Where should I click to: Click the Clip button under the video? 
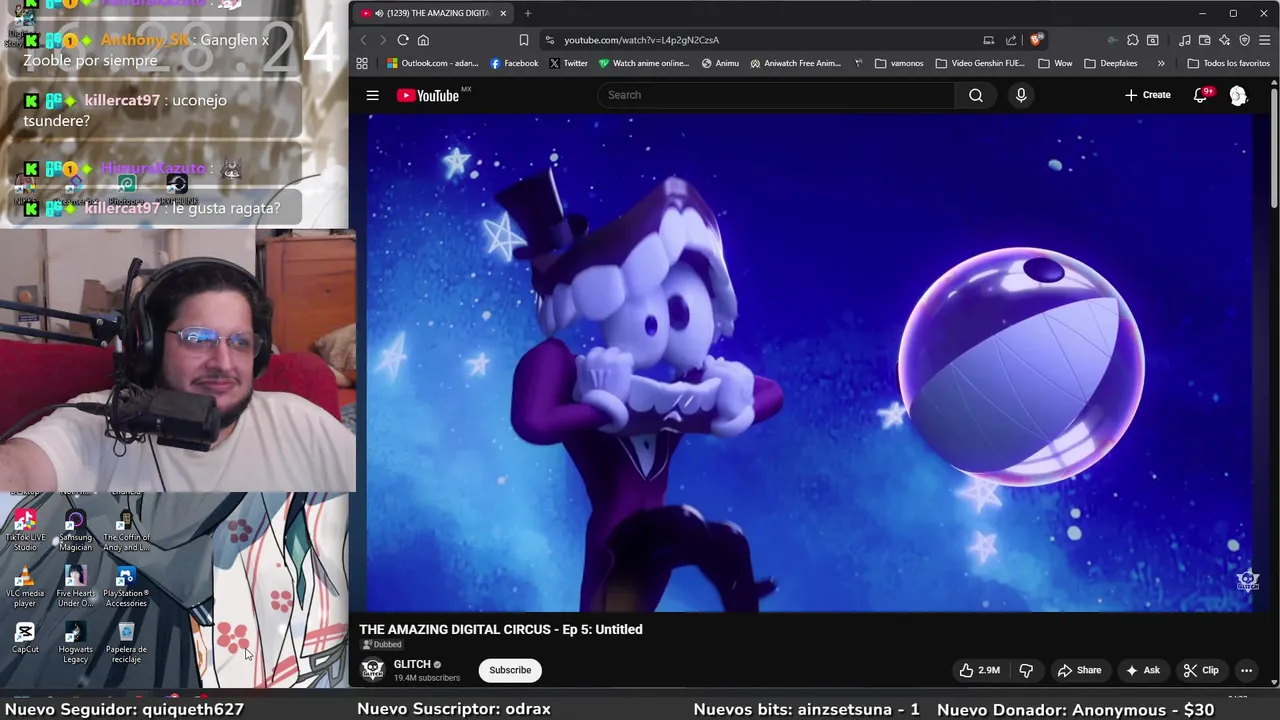click(x=1201, y=670)
